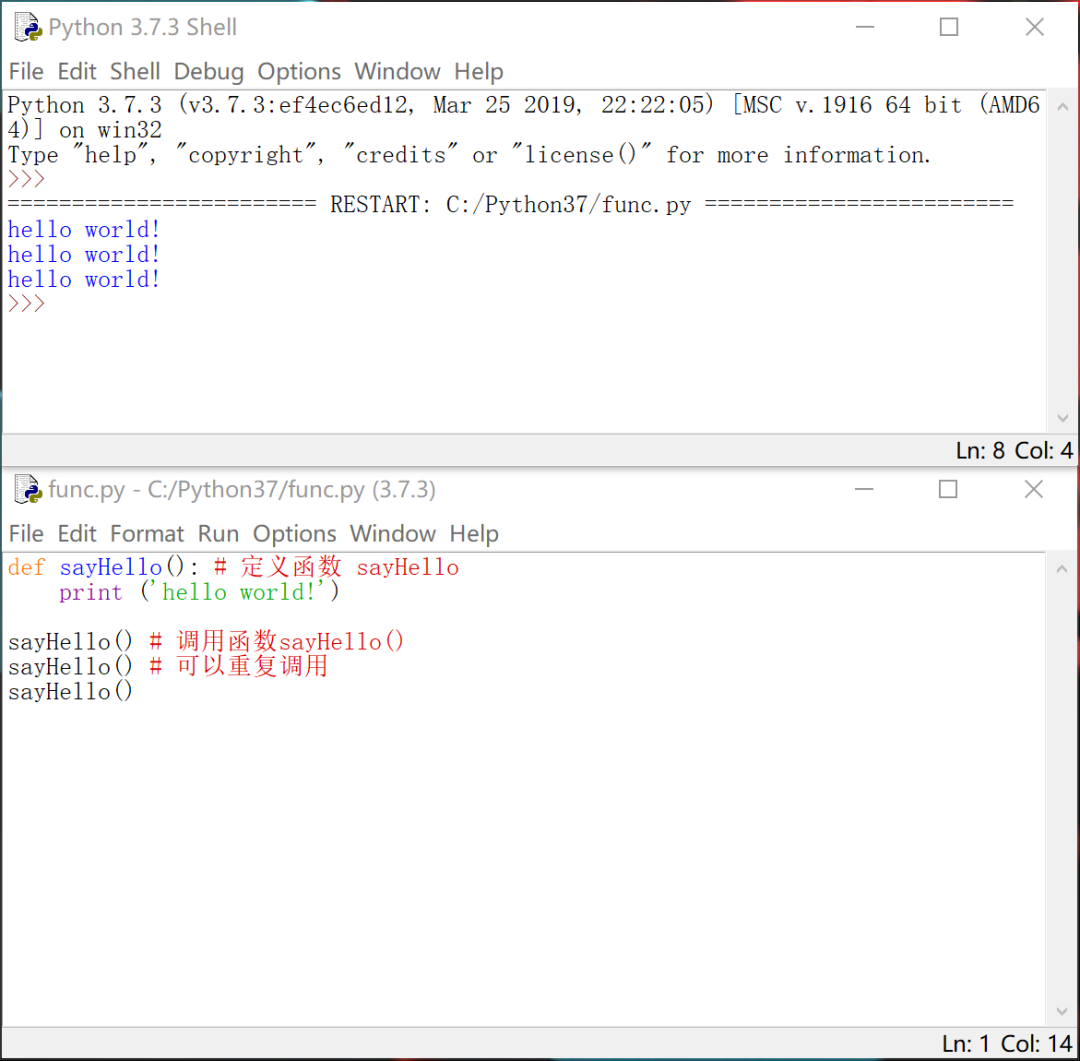Click editor scrollbar down arrow

tap(1062, 1011)
